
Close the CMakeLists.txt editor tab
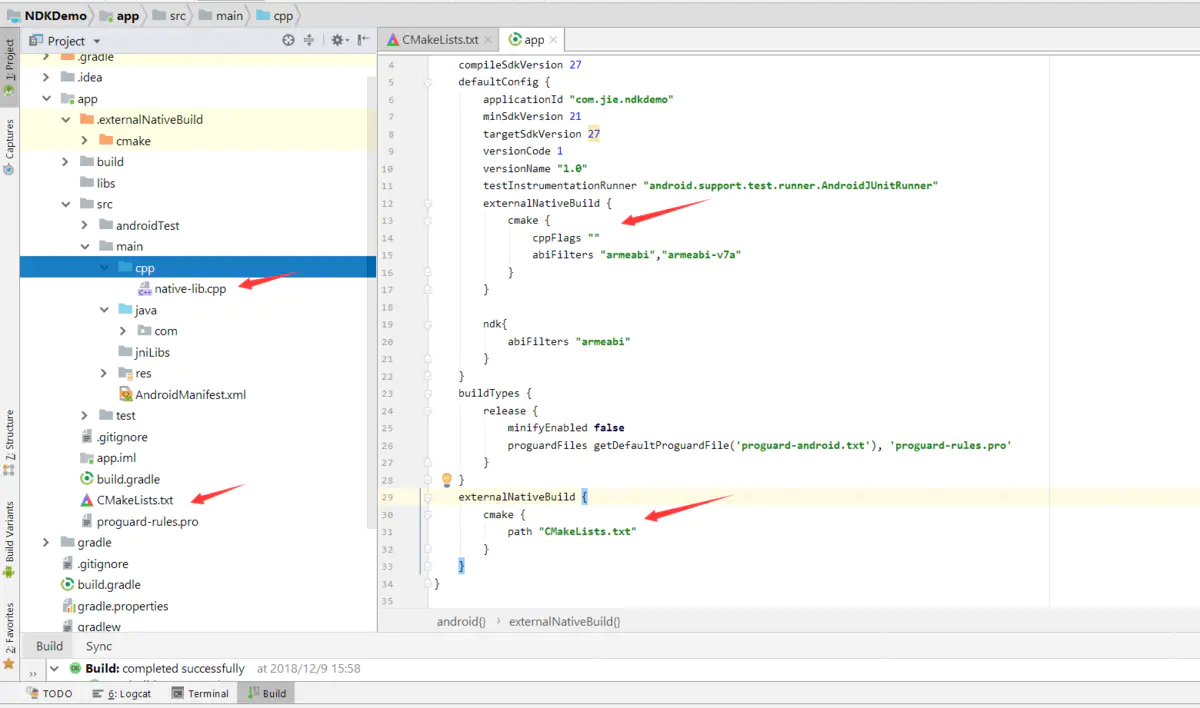(487, 40)
